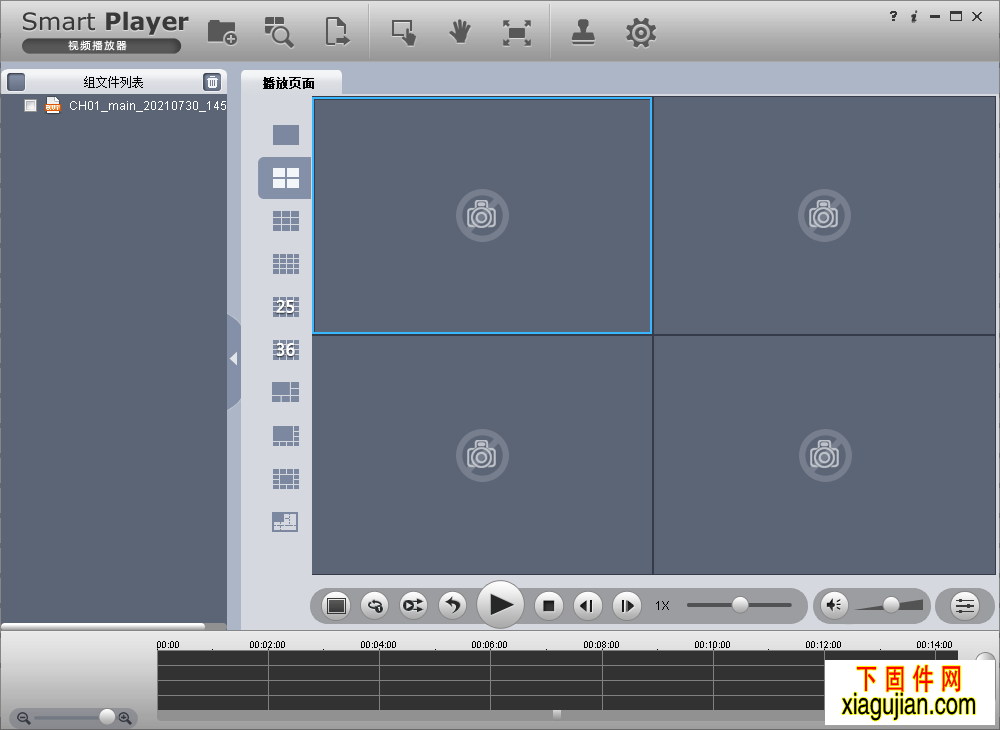Select the bottom-right video window
This screenshot has width=1000, height=730.
tap(825, 455)
